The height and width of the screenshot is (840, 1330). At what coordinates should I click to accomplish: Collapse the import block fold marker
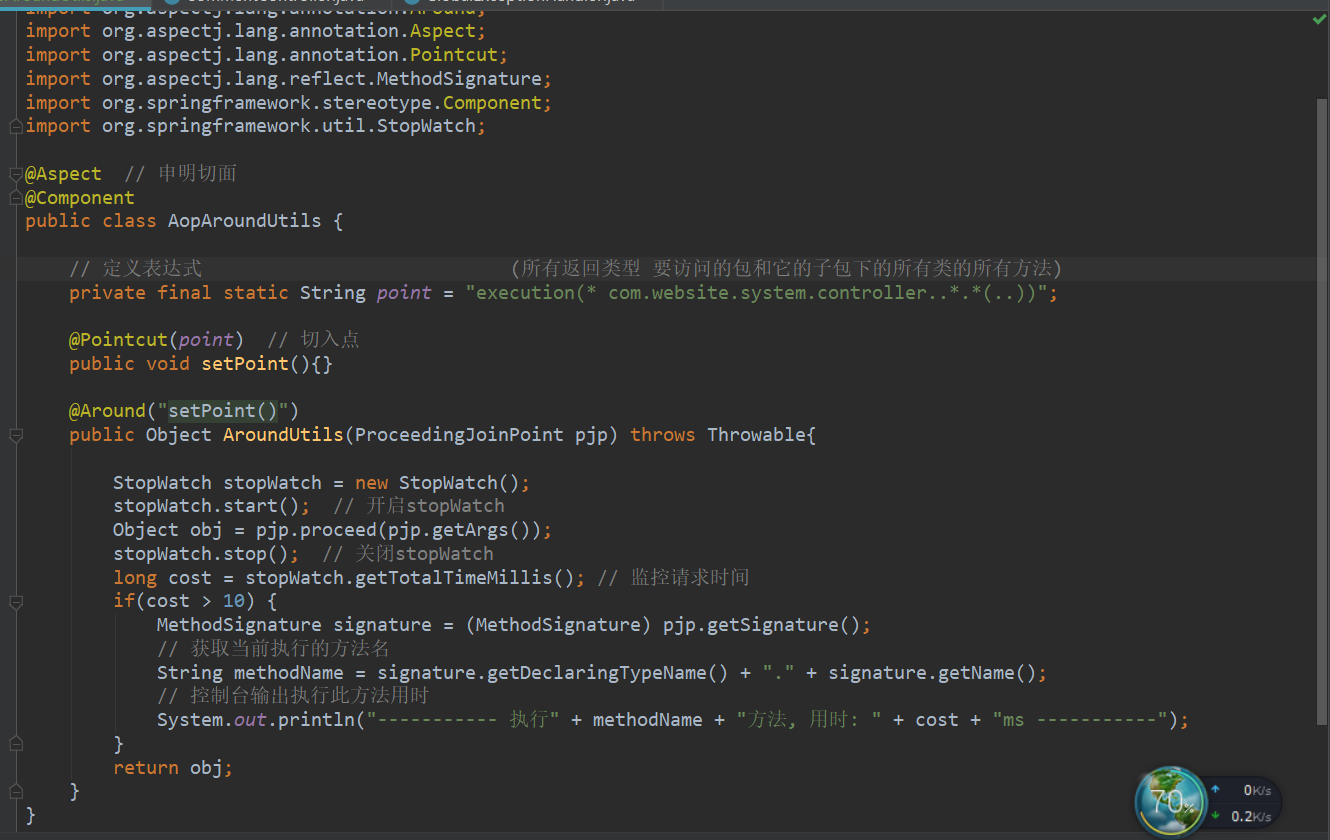pos(15,127)
